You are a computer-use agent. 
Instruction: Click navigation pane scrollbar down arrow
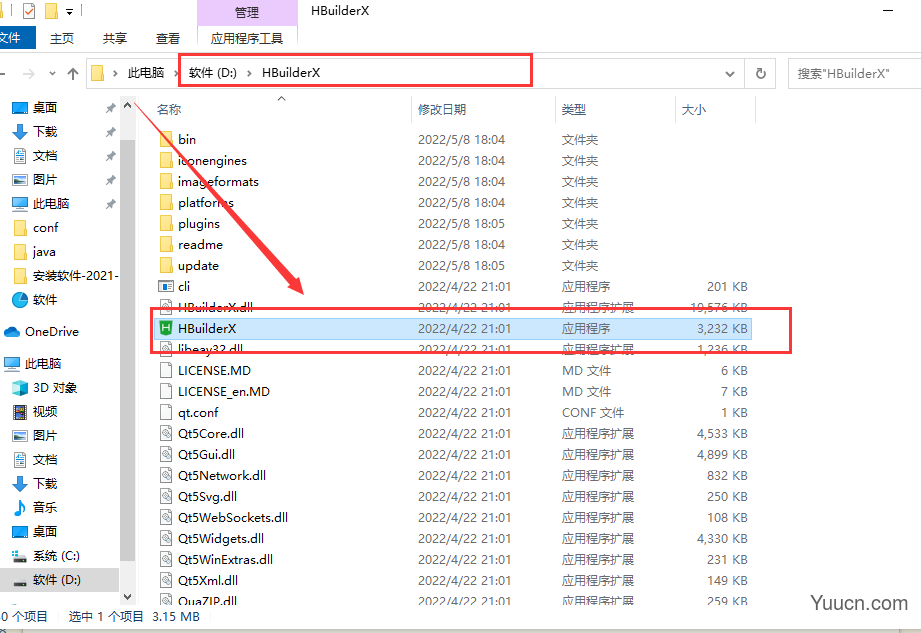(x=127, y=597)
